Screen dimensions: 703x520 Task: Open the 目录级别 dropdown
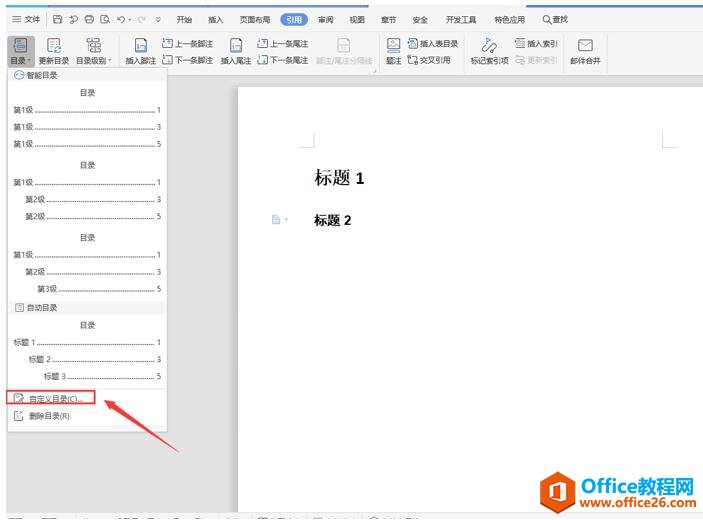93,51
